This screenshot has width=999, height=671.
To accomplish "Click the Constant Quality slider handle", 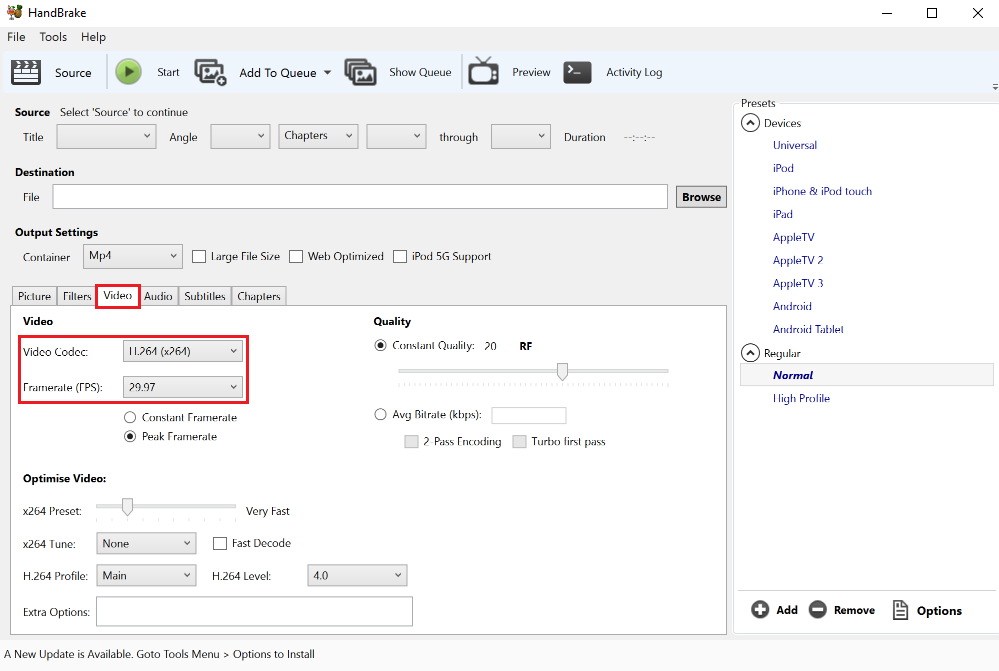I will coord(562,371).
